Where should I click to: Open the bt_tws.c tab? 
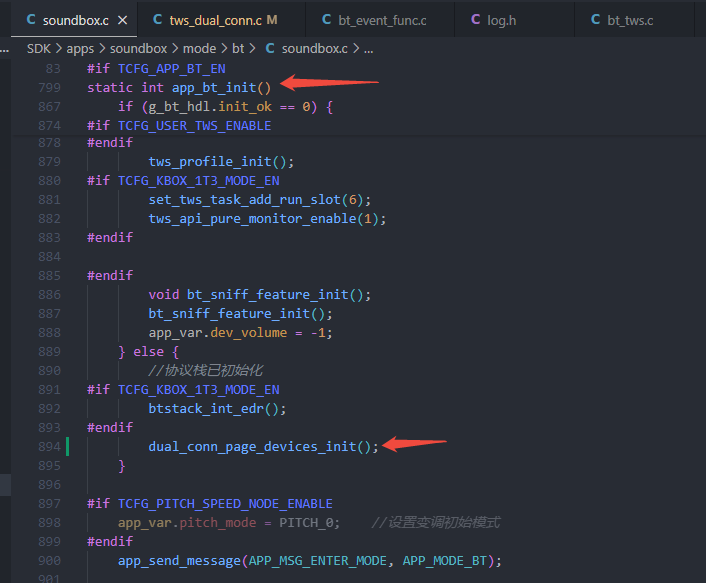point(630,20)
